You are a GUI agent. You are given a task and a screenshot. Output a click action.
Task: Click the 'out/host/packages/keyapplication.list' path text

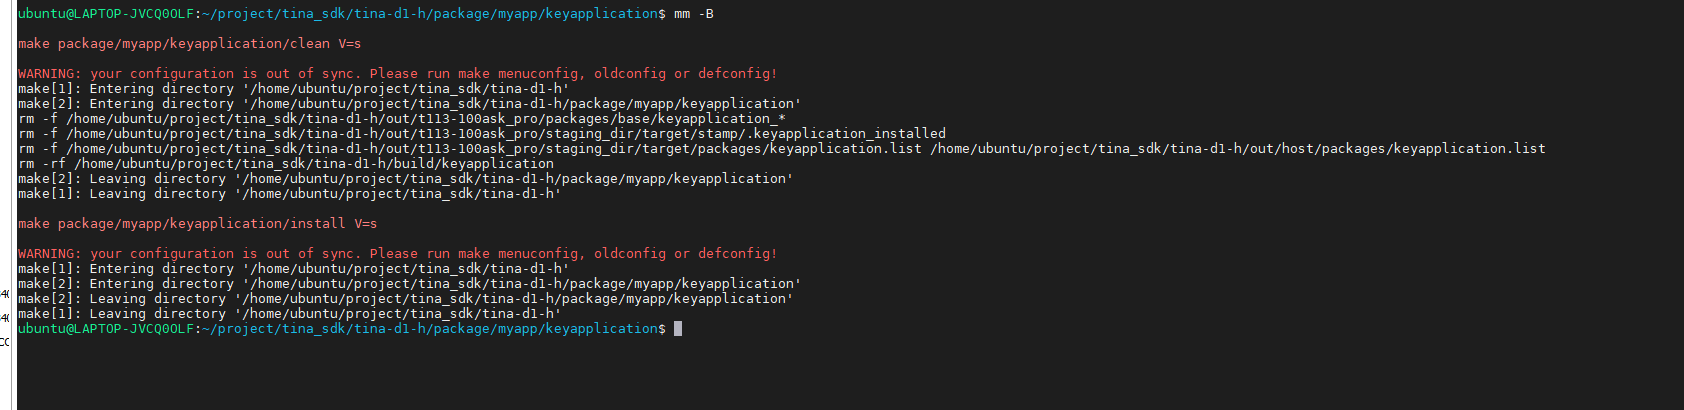point(1398,148)
